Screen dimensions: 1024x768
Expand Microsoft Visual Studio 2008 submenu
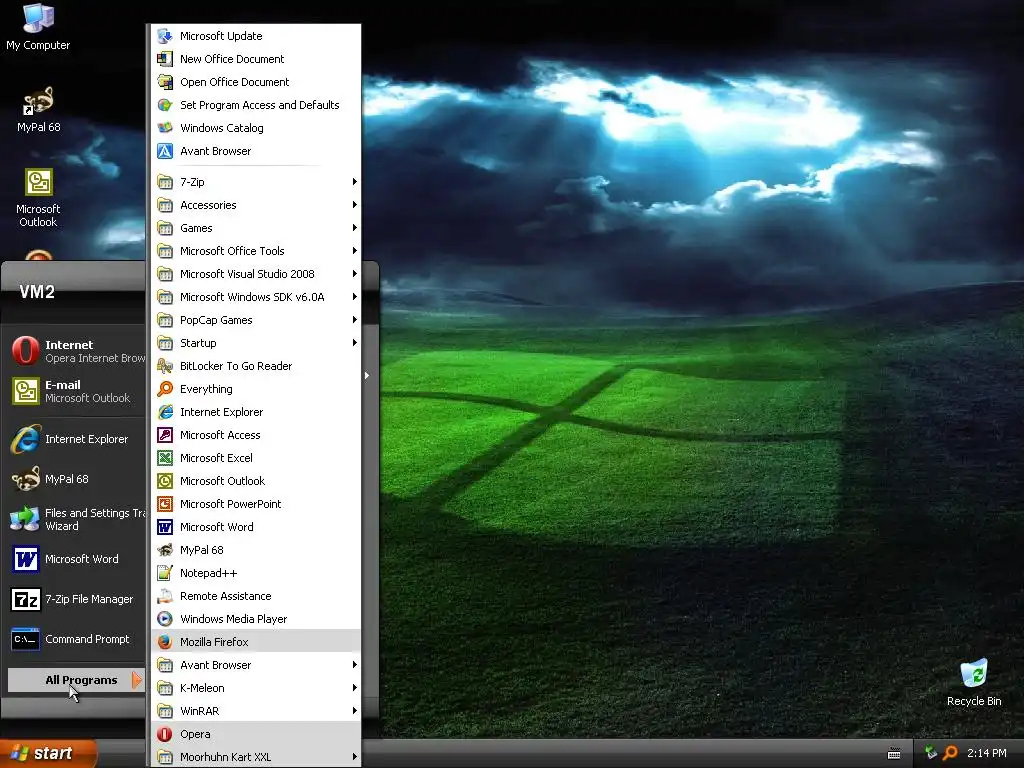256,274
